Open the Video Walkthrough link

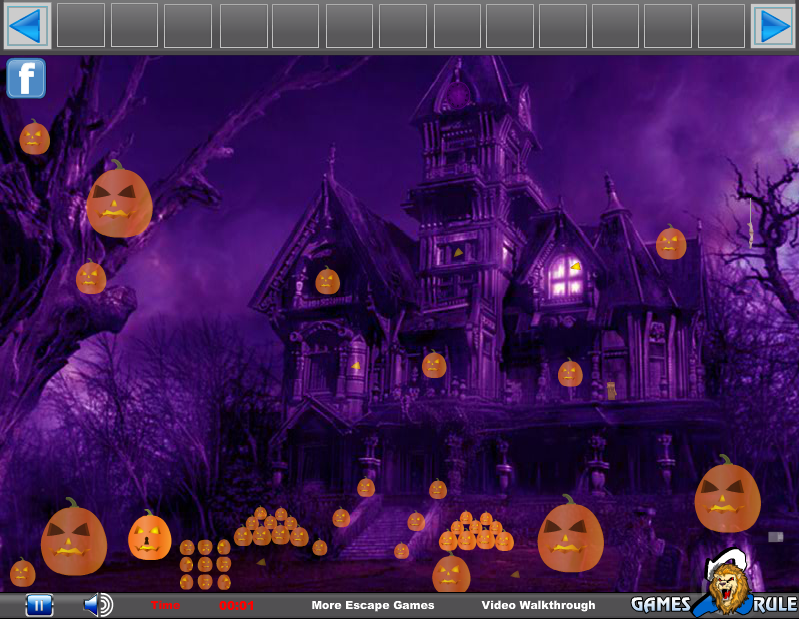coord(538,605)
